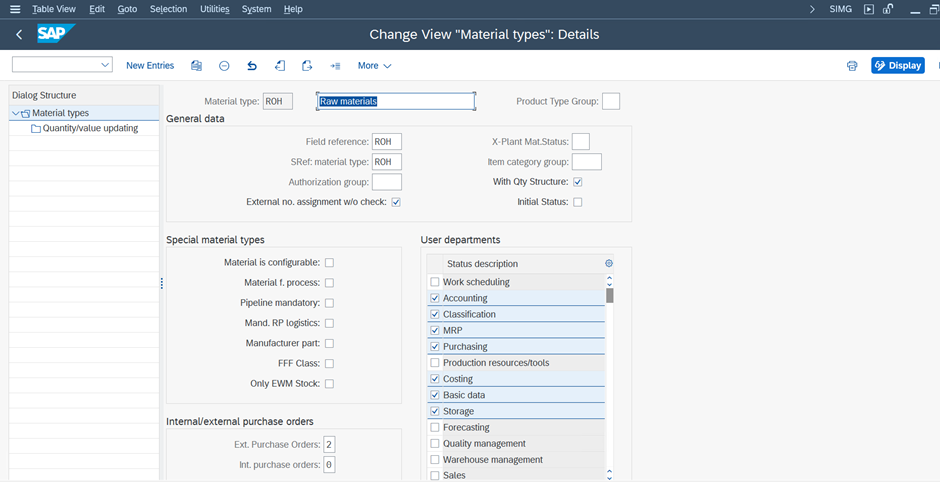Go to the next entry icon
This screenshot has height=482, width=940.
pos(307,66)
